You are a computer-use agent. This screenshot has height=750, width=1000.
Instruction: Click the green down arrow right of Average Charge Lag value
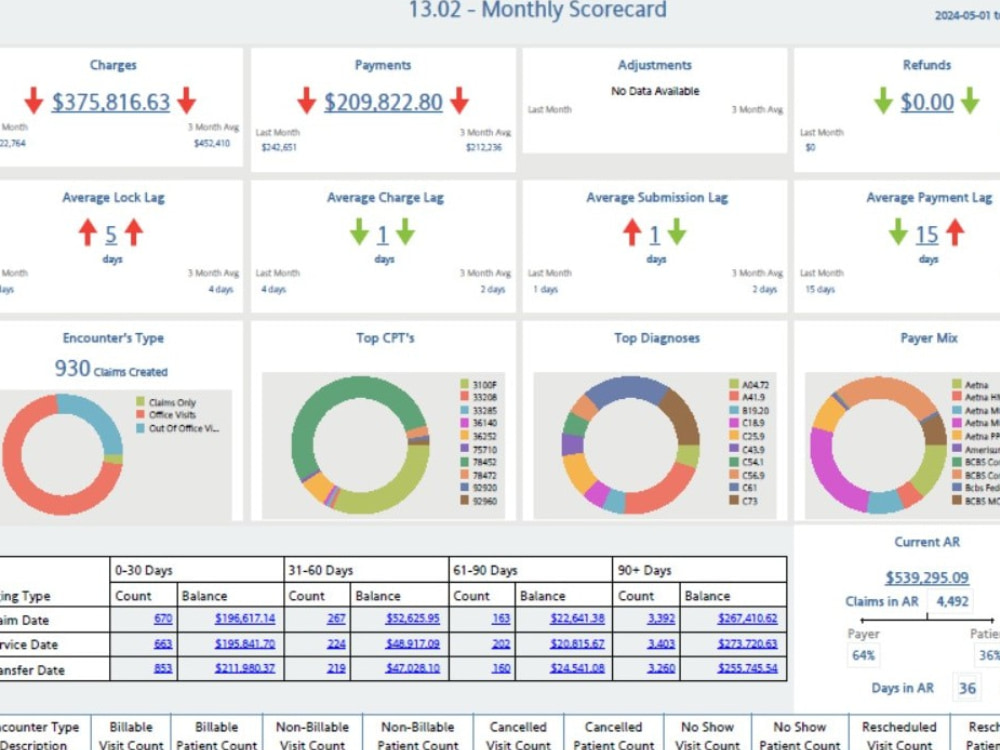pyautogui.click(x=406, y=233)
